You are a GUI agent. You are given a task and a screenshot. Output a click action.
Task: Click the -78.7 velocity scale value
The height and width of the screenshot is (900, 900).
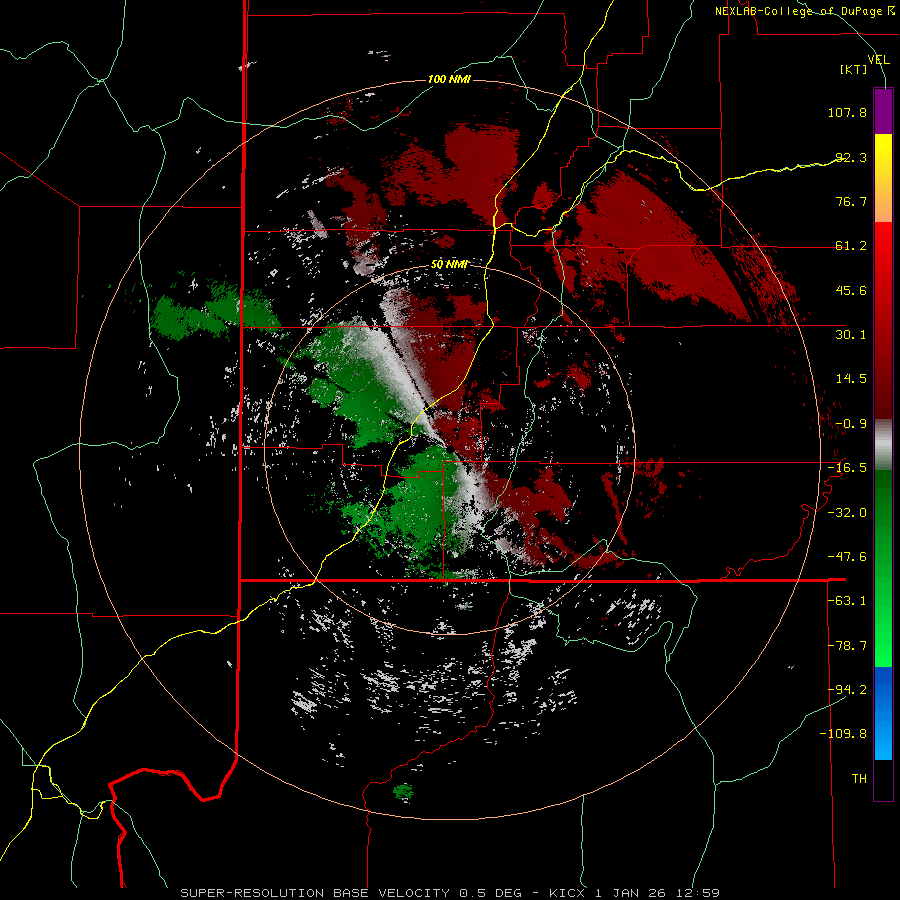tap(847, 645)
